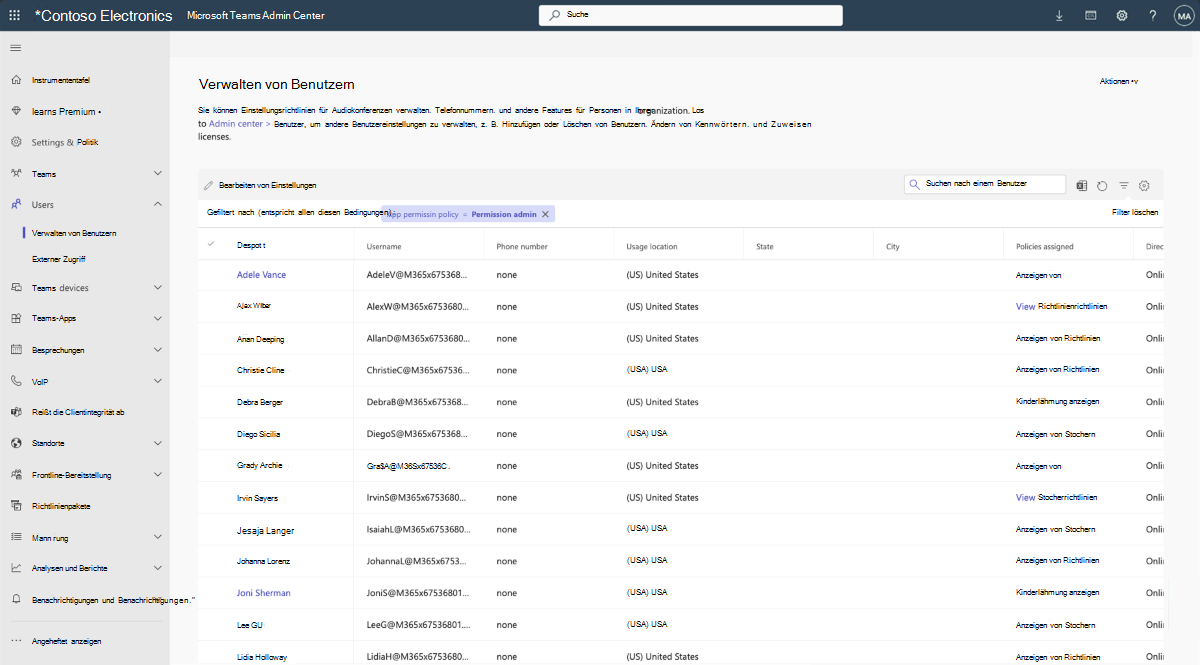Click DebraB@M365x675368... username cell
The image size is (1200, 665).
[x=417, y=402]
